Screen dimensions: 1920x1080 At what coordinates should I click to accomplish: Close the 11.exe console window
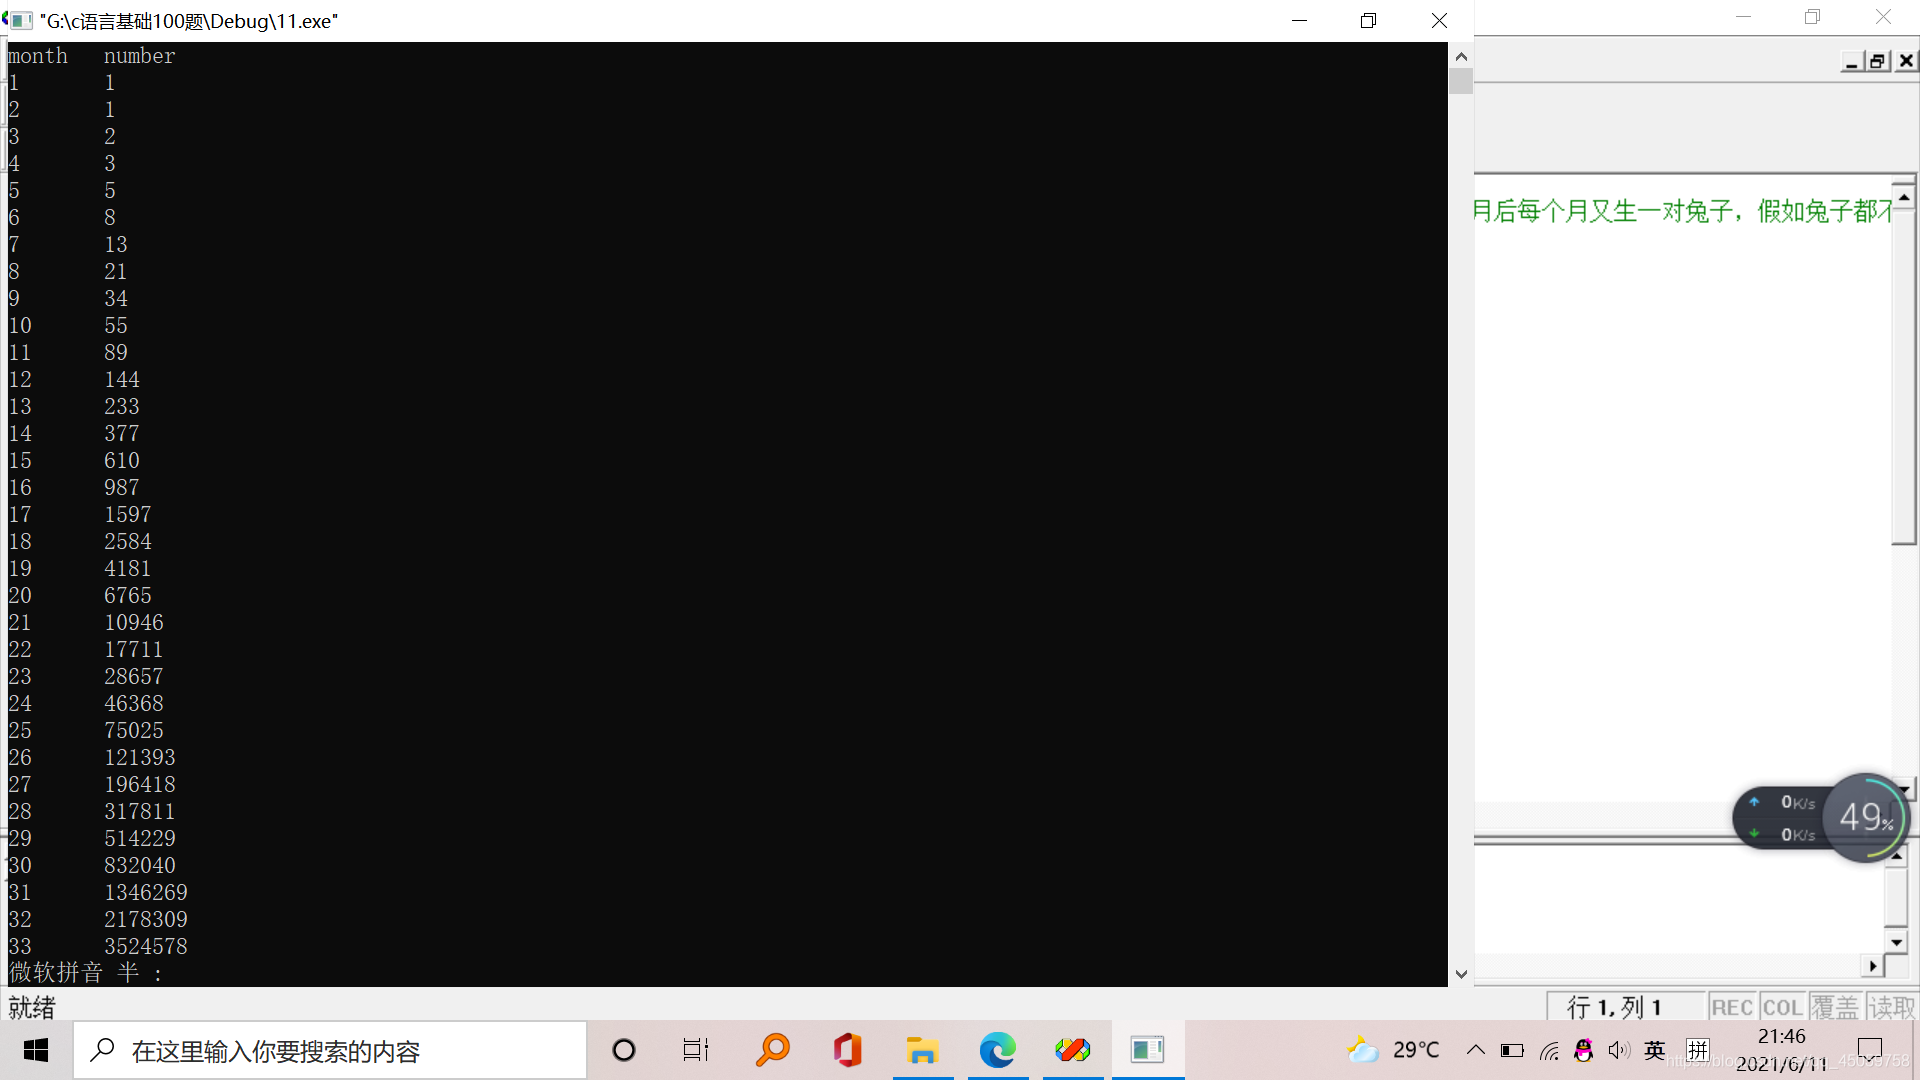[1439, 20]
